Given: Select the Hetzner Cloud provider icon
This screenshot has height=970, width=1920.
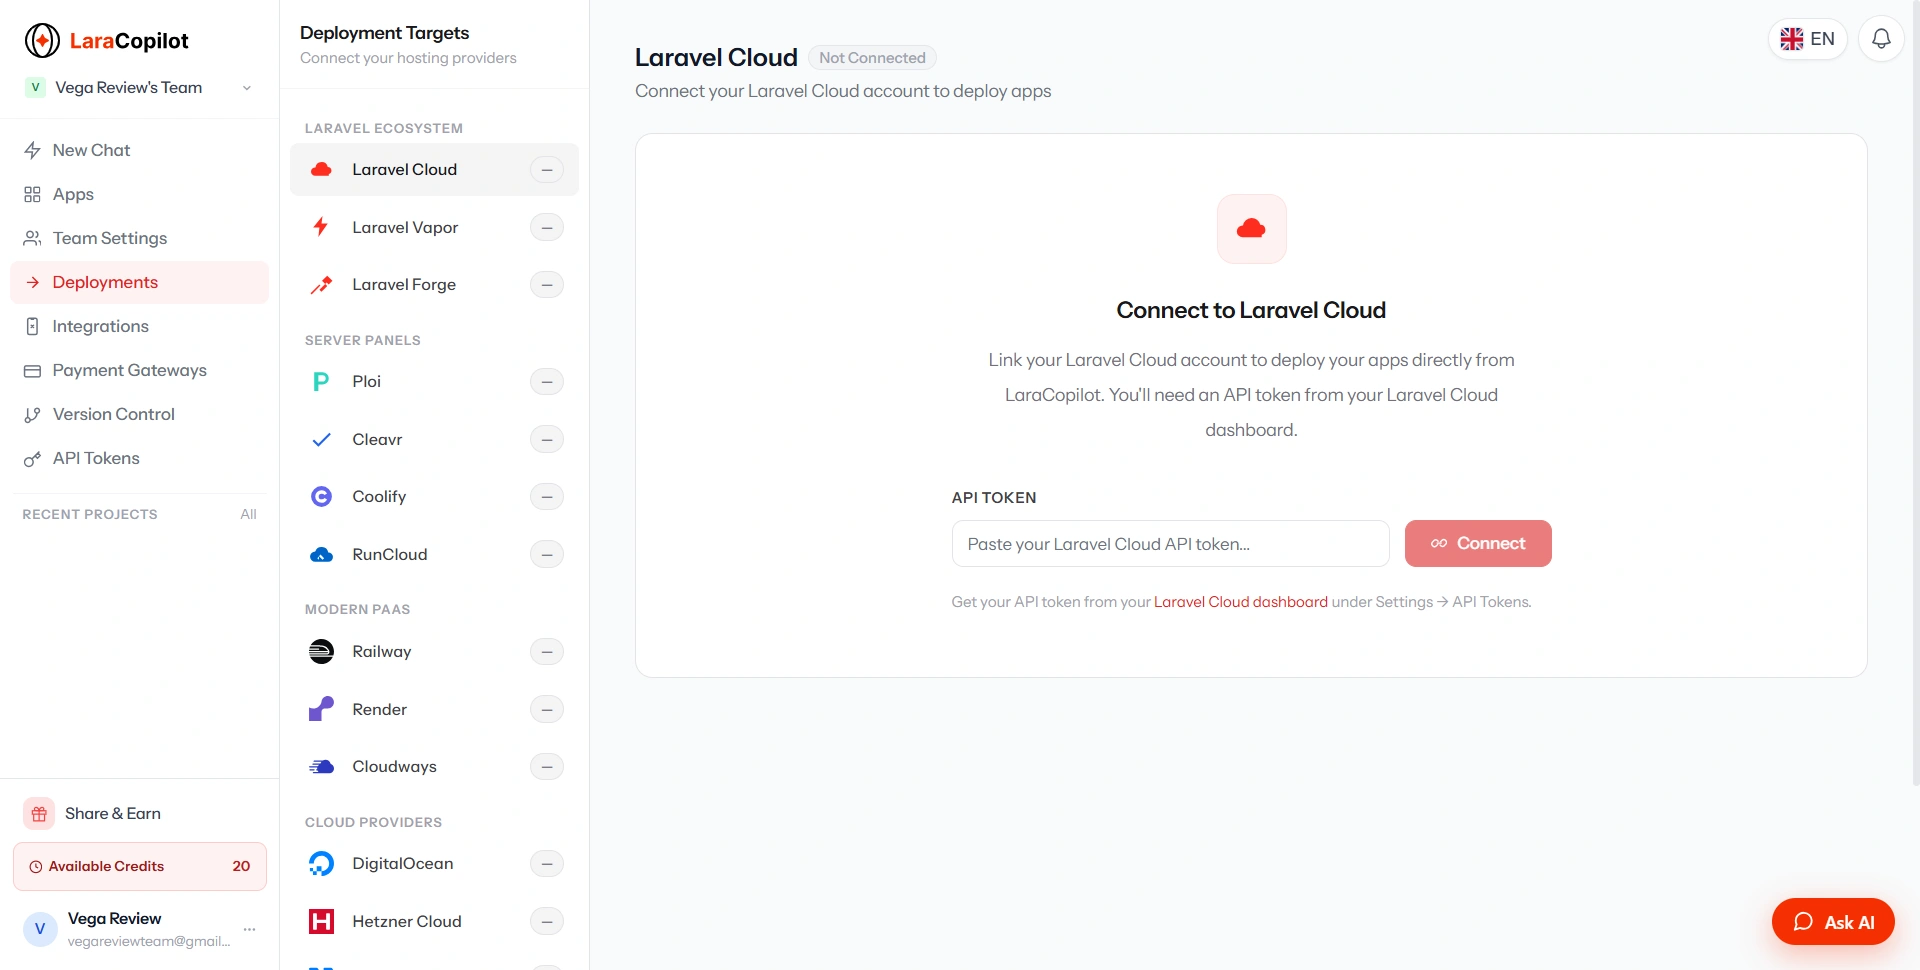Looking at the screenshot, I should (x=321, y=922).
